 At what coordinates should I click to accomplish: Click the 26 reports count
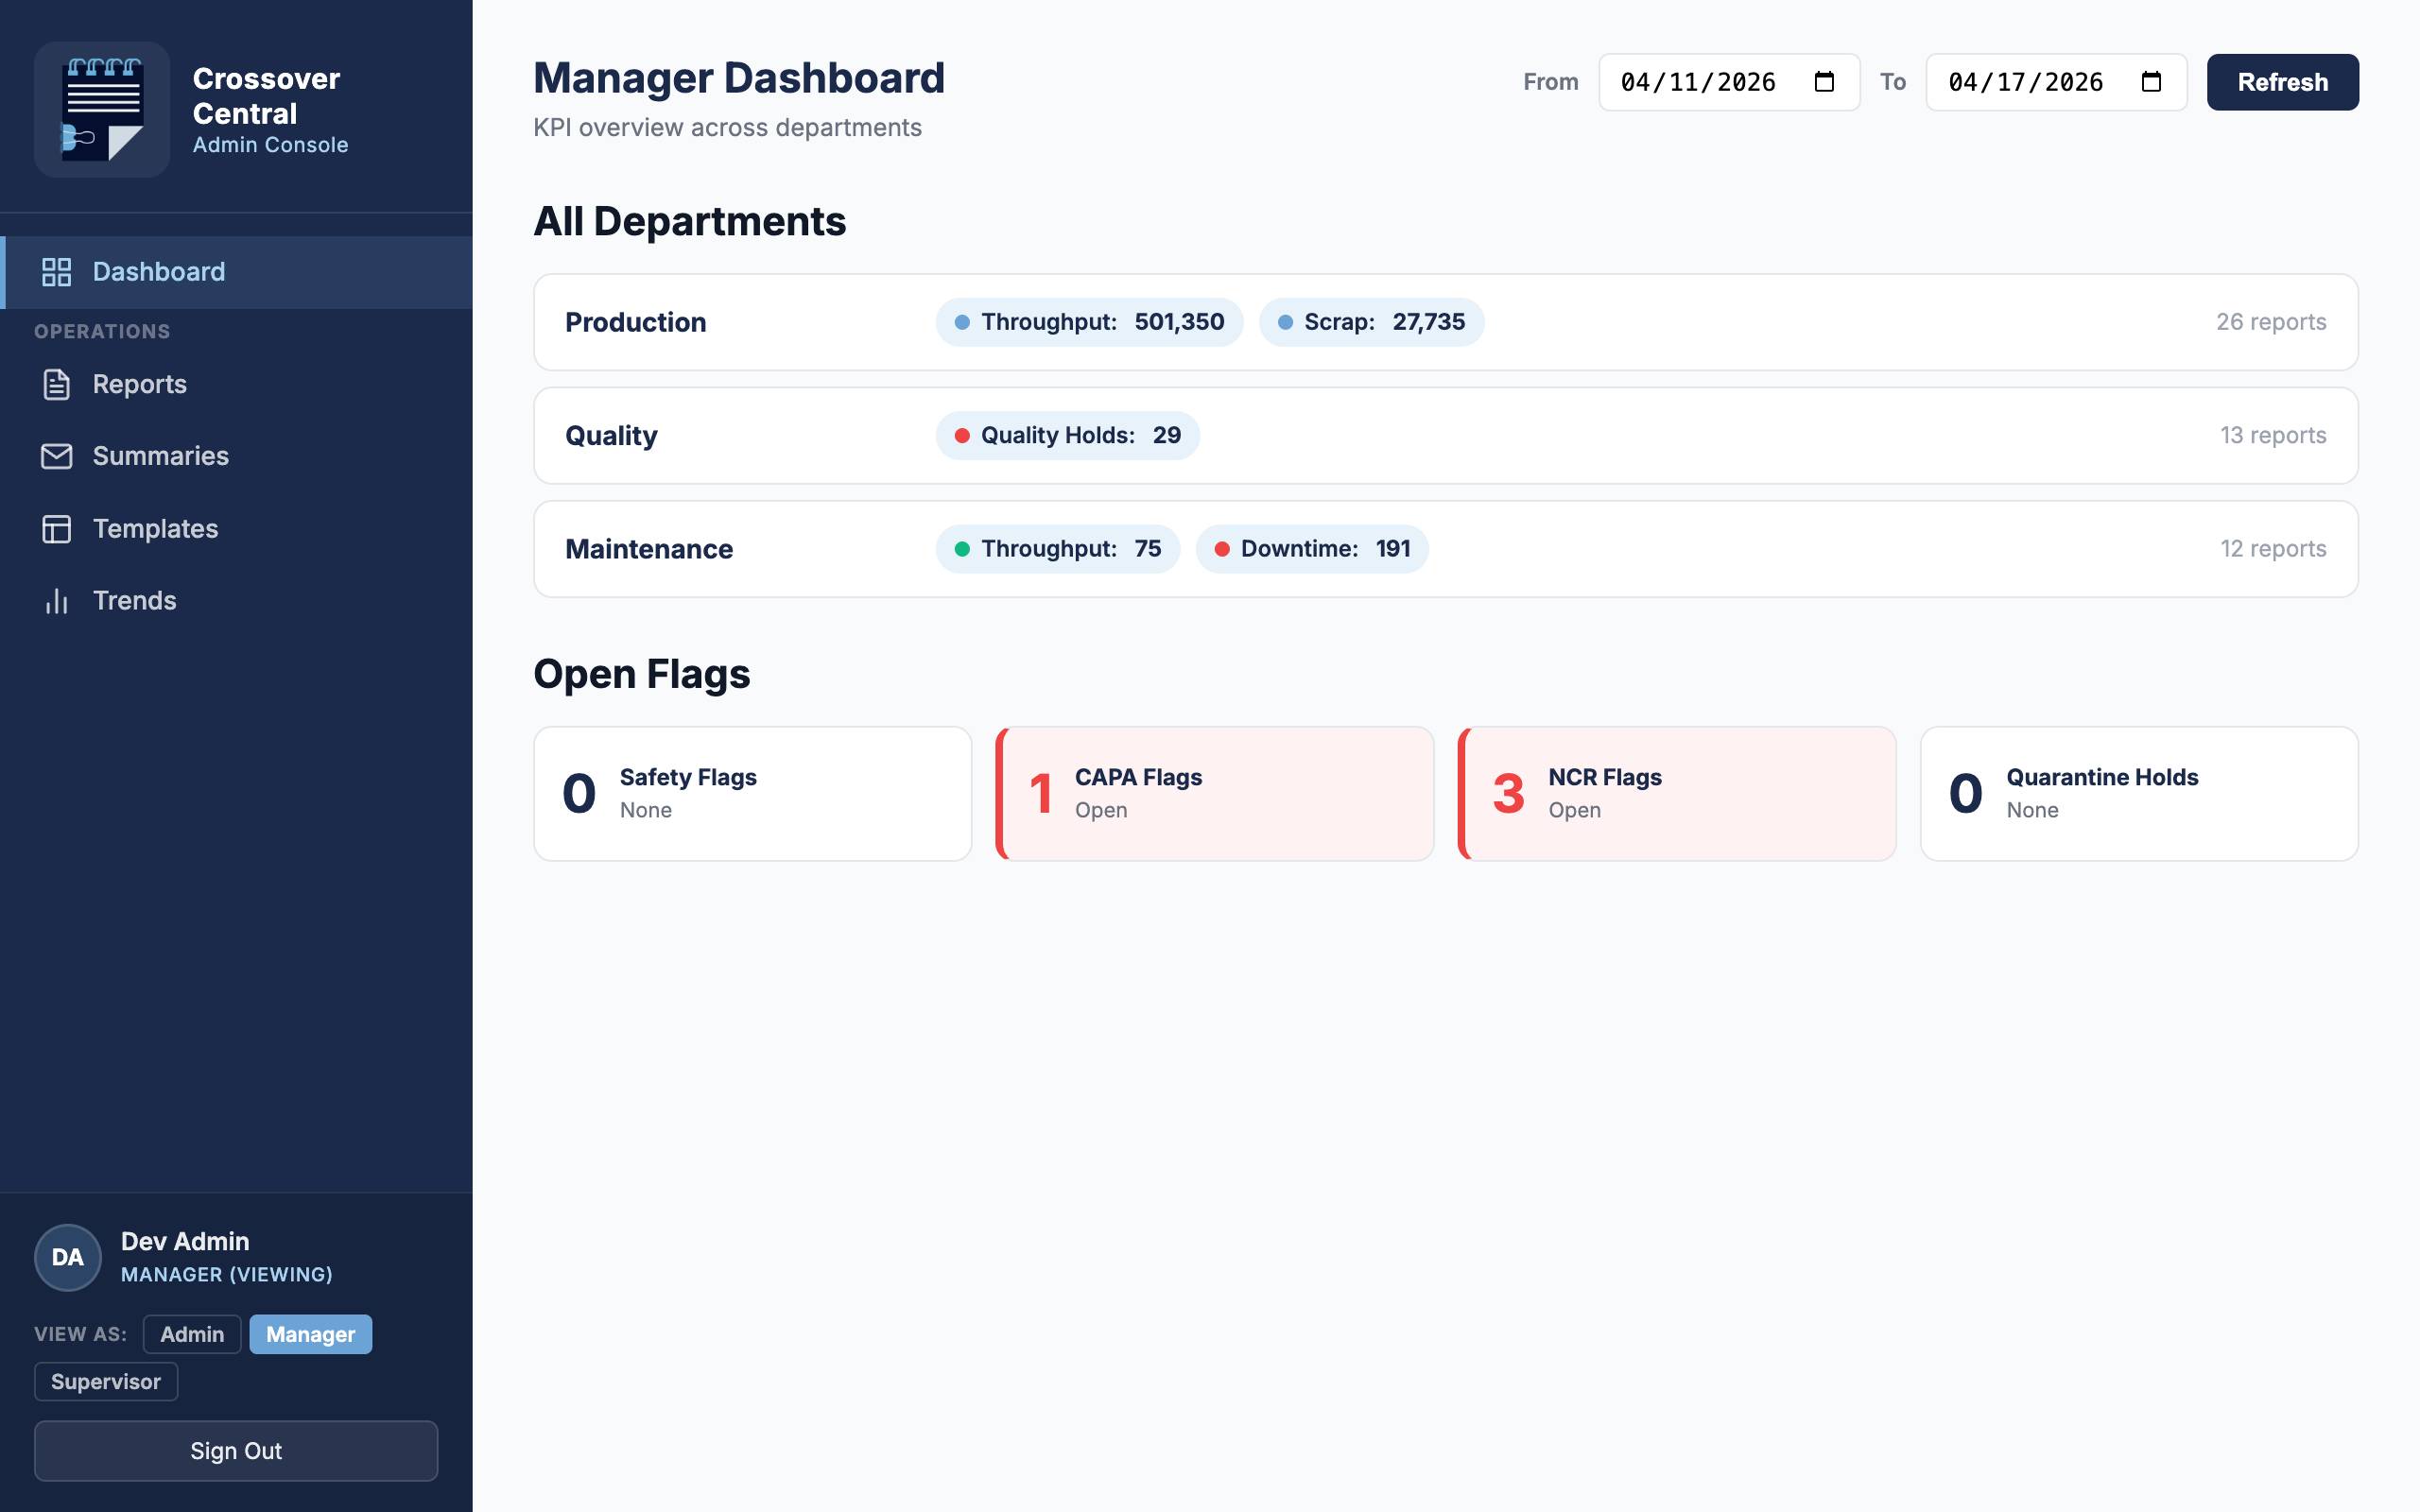point(2271,322)
